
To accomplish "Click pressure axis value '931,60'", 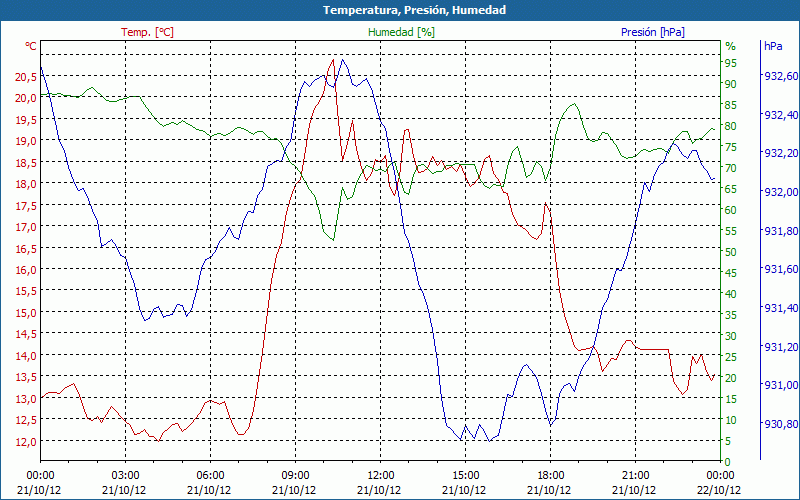I will click(x=780, y=269).
